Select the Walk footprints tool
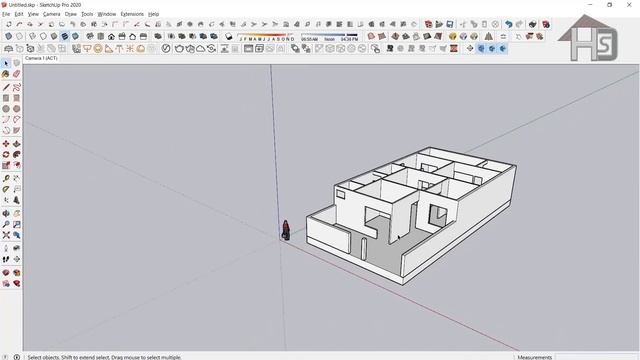Screen dimensions: 640x360 click(x=6, y=259)
